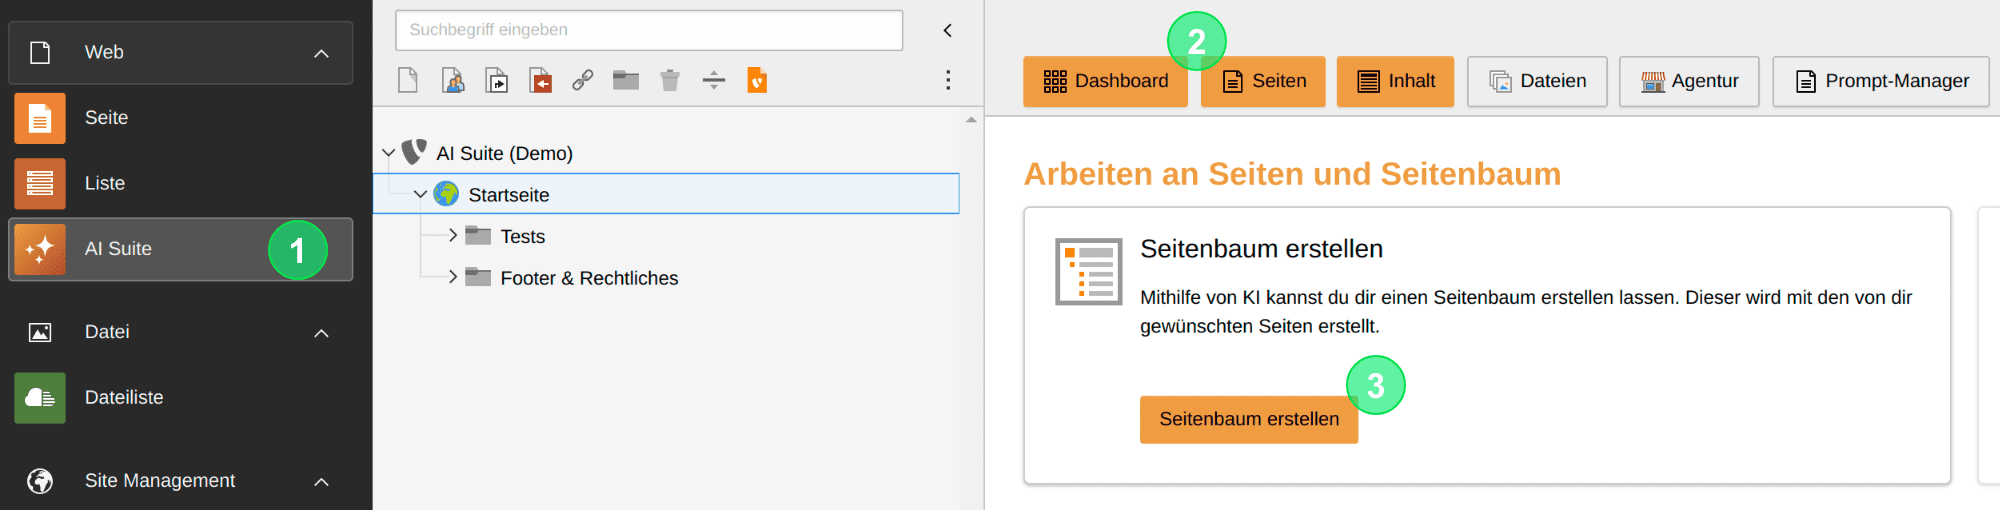The width and height of the screenshot is (2000, 510).
Task: Focus the Suchbegriff eingeben search field
Action: pos(649,30)
